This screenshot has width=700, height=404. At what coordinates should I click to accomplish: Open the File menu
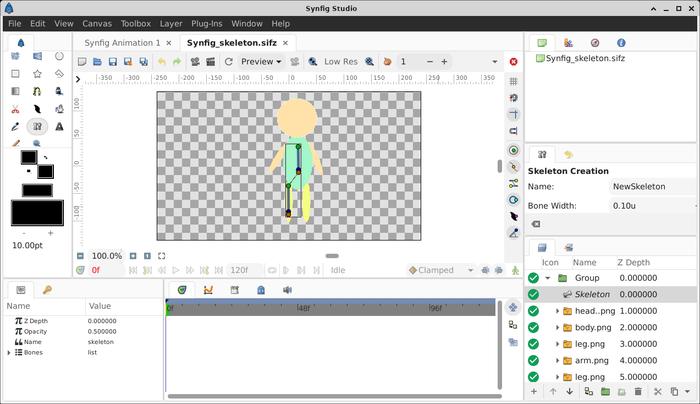[15, 24]
